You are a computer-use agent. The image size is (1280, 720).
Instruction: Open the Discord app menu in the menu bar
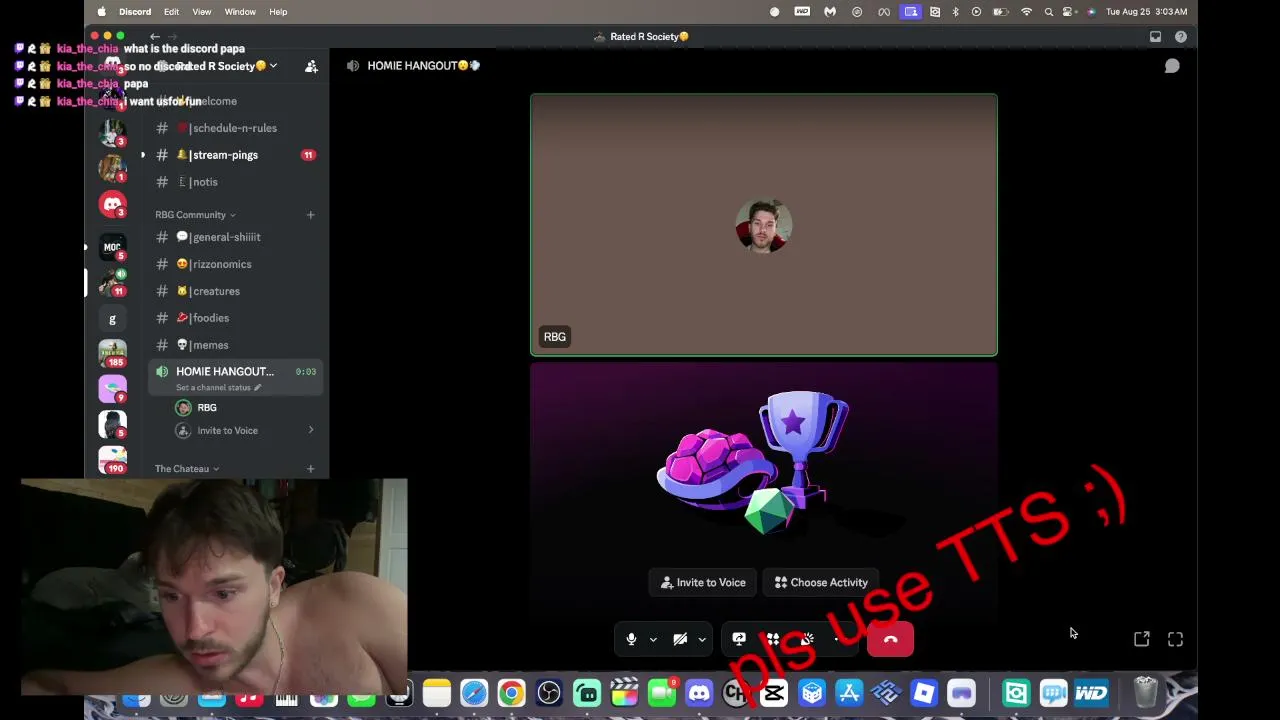[135, 12]
